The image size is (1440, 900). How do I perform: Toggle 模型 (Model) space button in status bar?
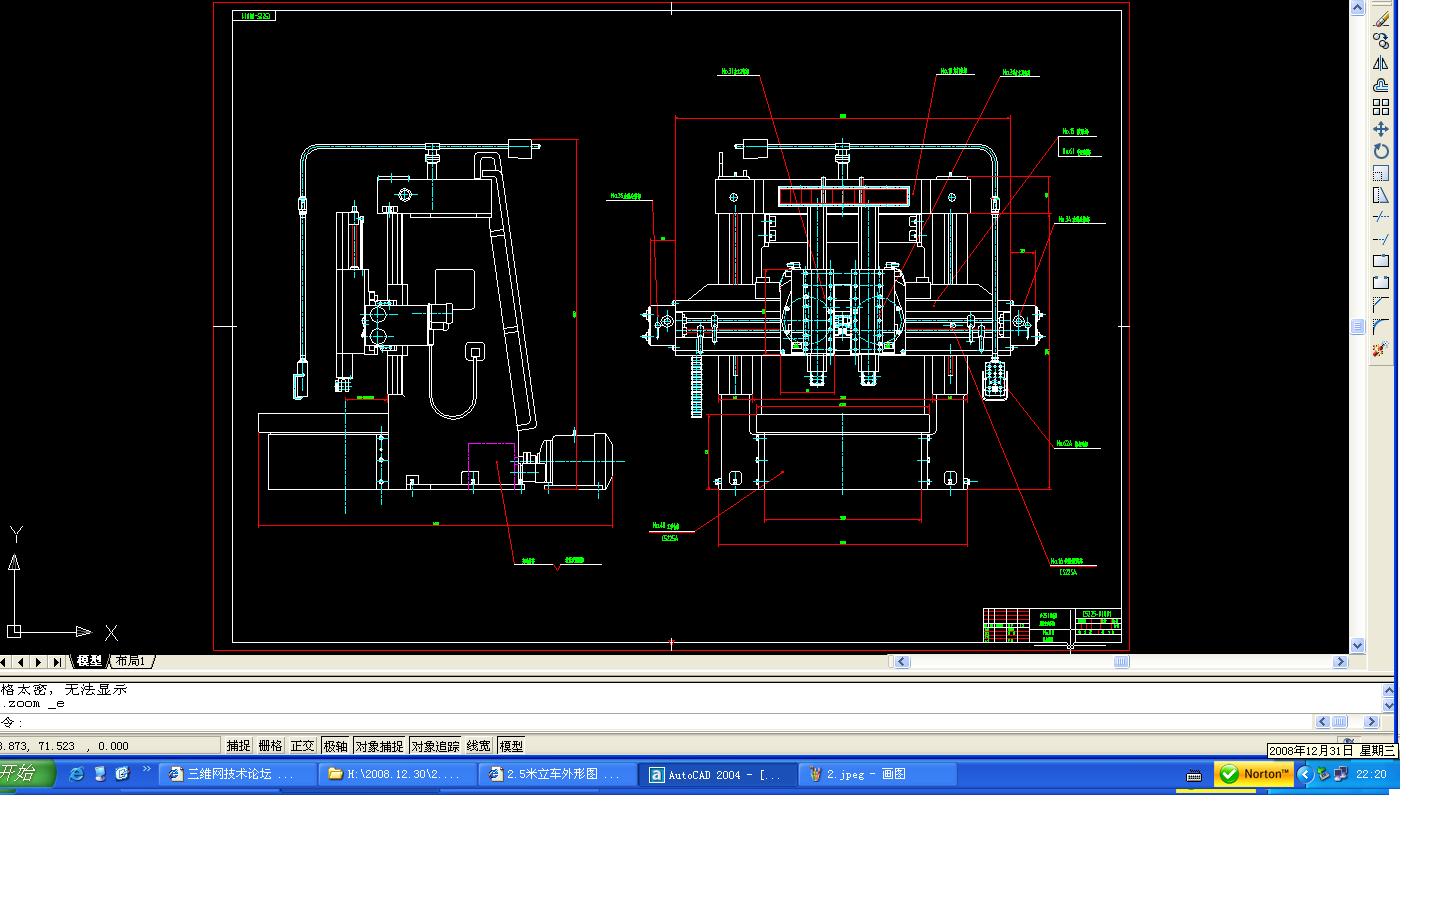(x=511, y=746)
